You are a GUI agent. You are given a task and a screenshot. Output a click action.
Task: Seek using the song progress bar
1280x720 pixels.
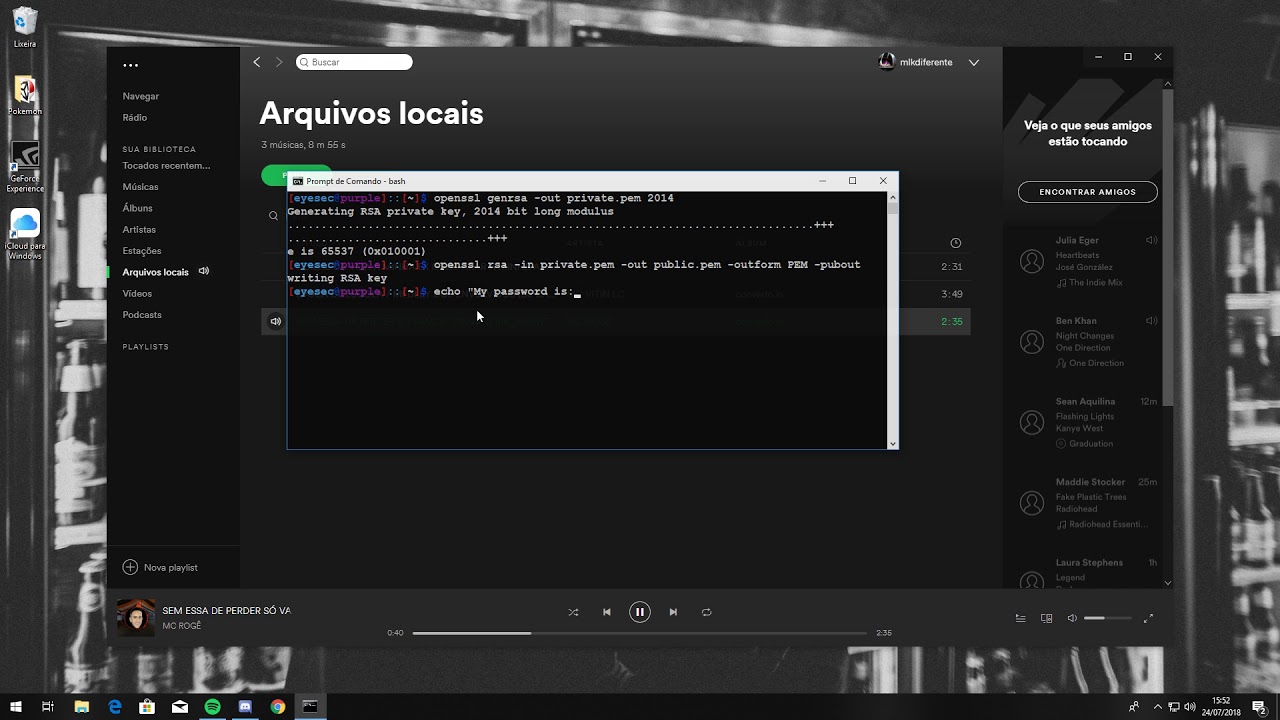640,633
